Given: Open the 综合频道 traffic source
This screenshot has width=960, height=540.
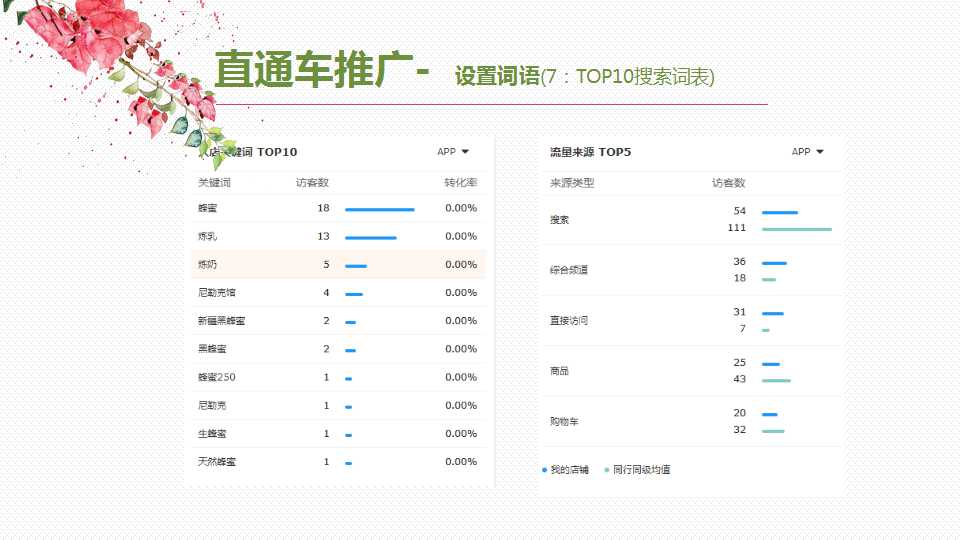Looking at the screenshot, I should pyautogui.click(x=568, y=270).
